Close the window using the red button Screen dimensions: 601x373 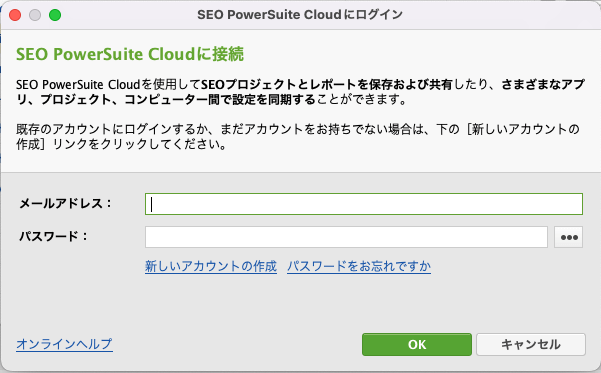coord(15,15)
